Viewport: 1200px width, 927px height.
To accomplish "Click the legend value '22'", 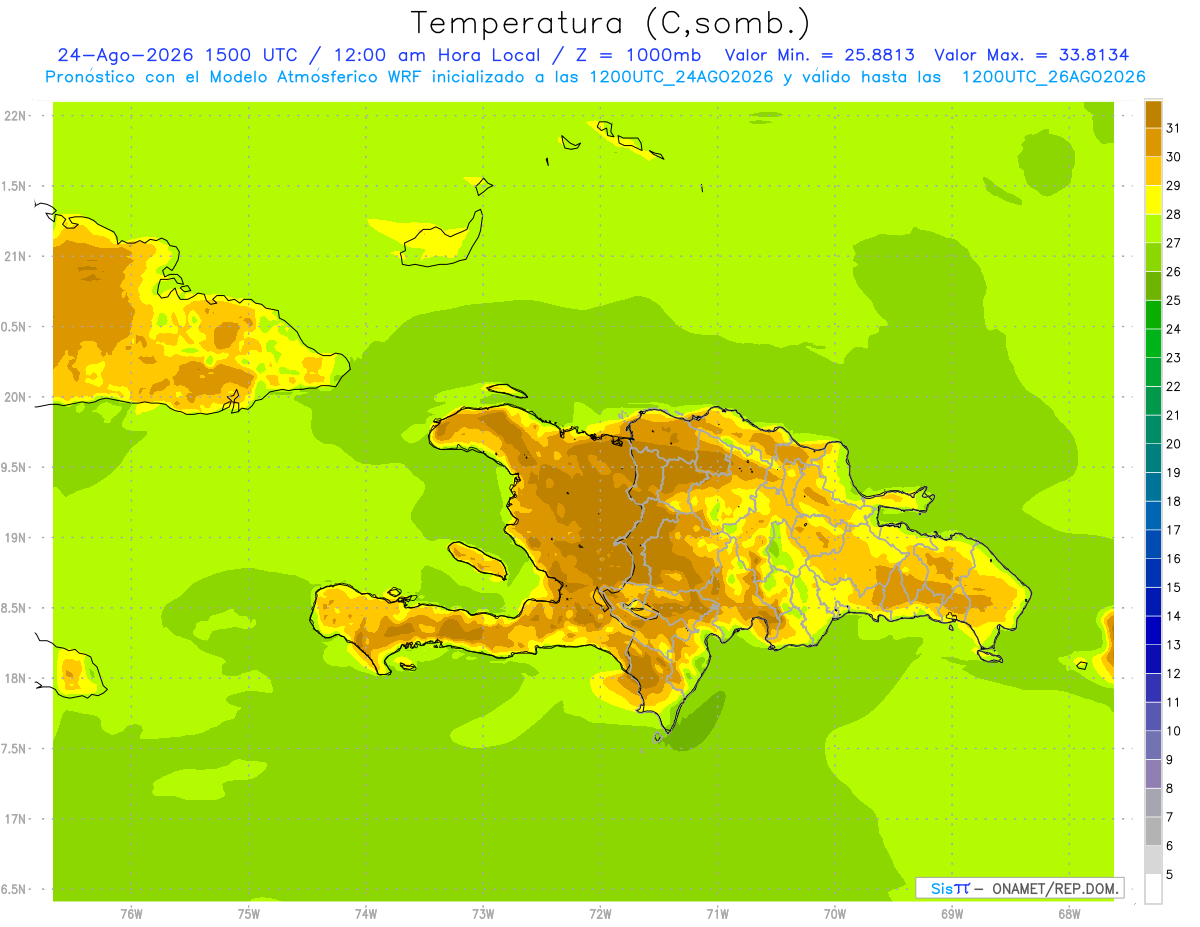I will tap(1174, 386).
